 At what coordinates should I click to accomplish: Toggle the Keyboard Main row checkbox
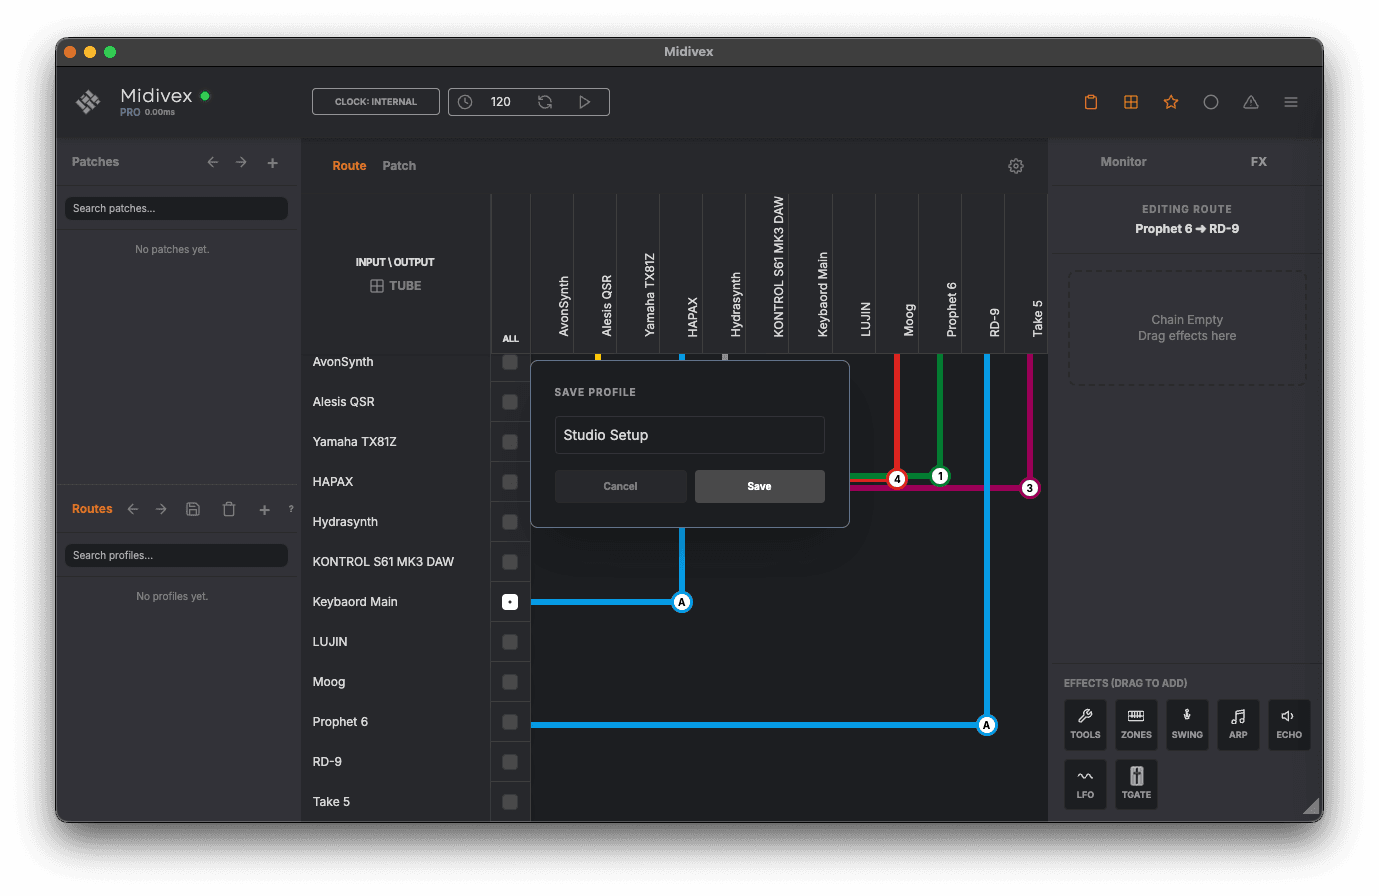coord(510,601)
